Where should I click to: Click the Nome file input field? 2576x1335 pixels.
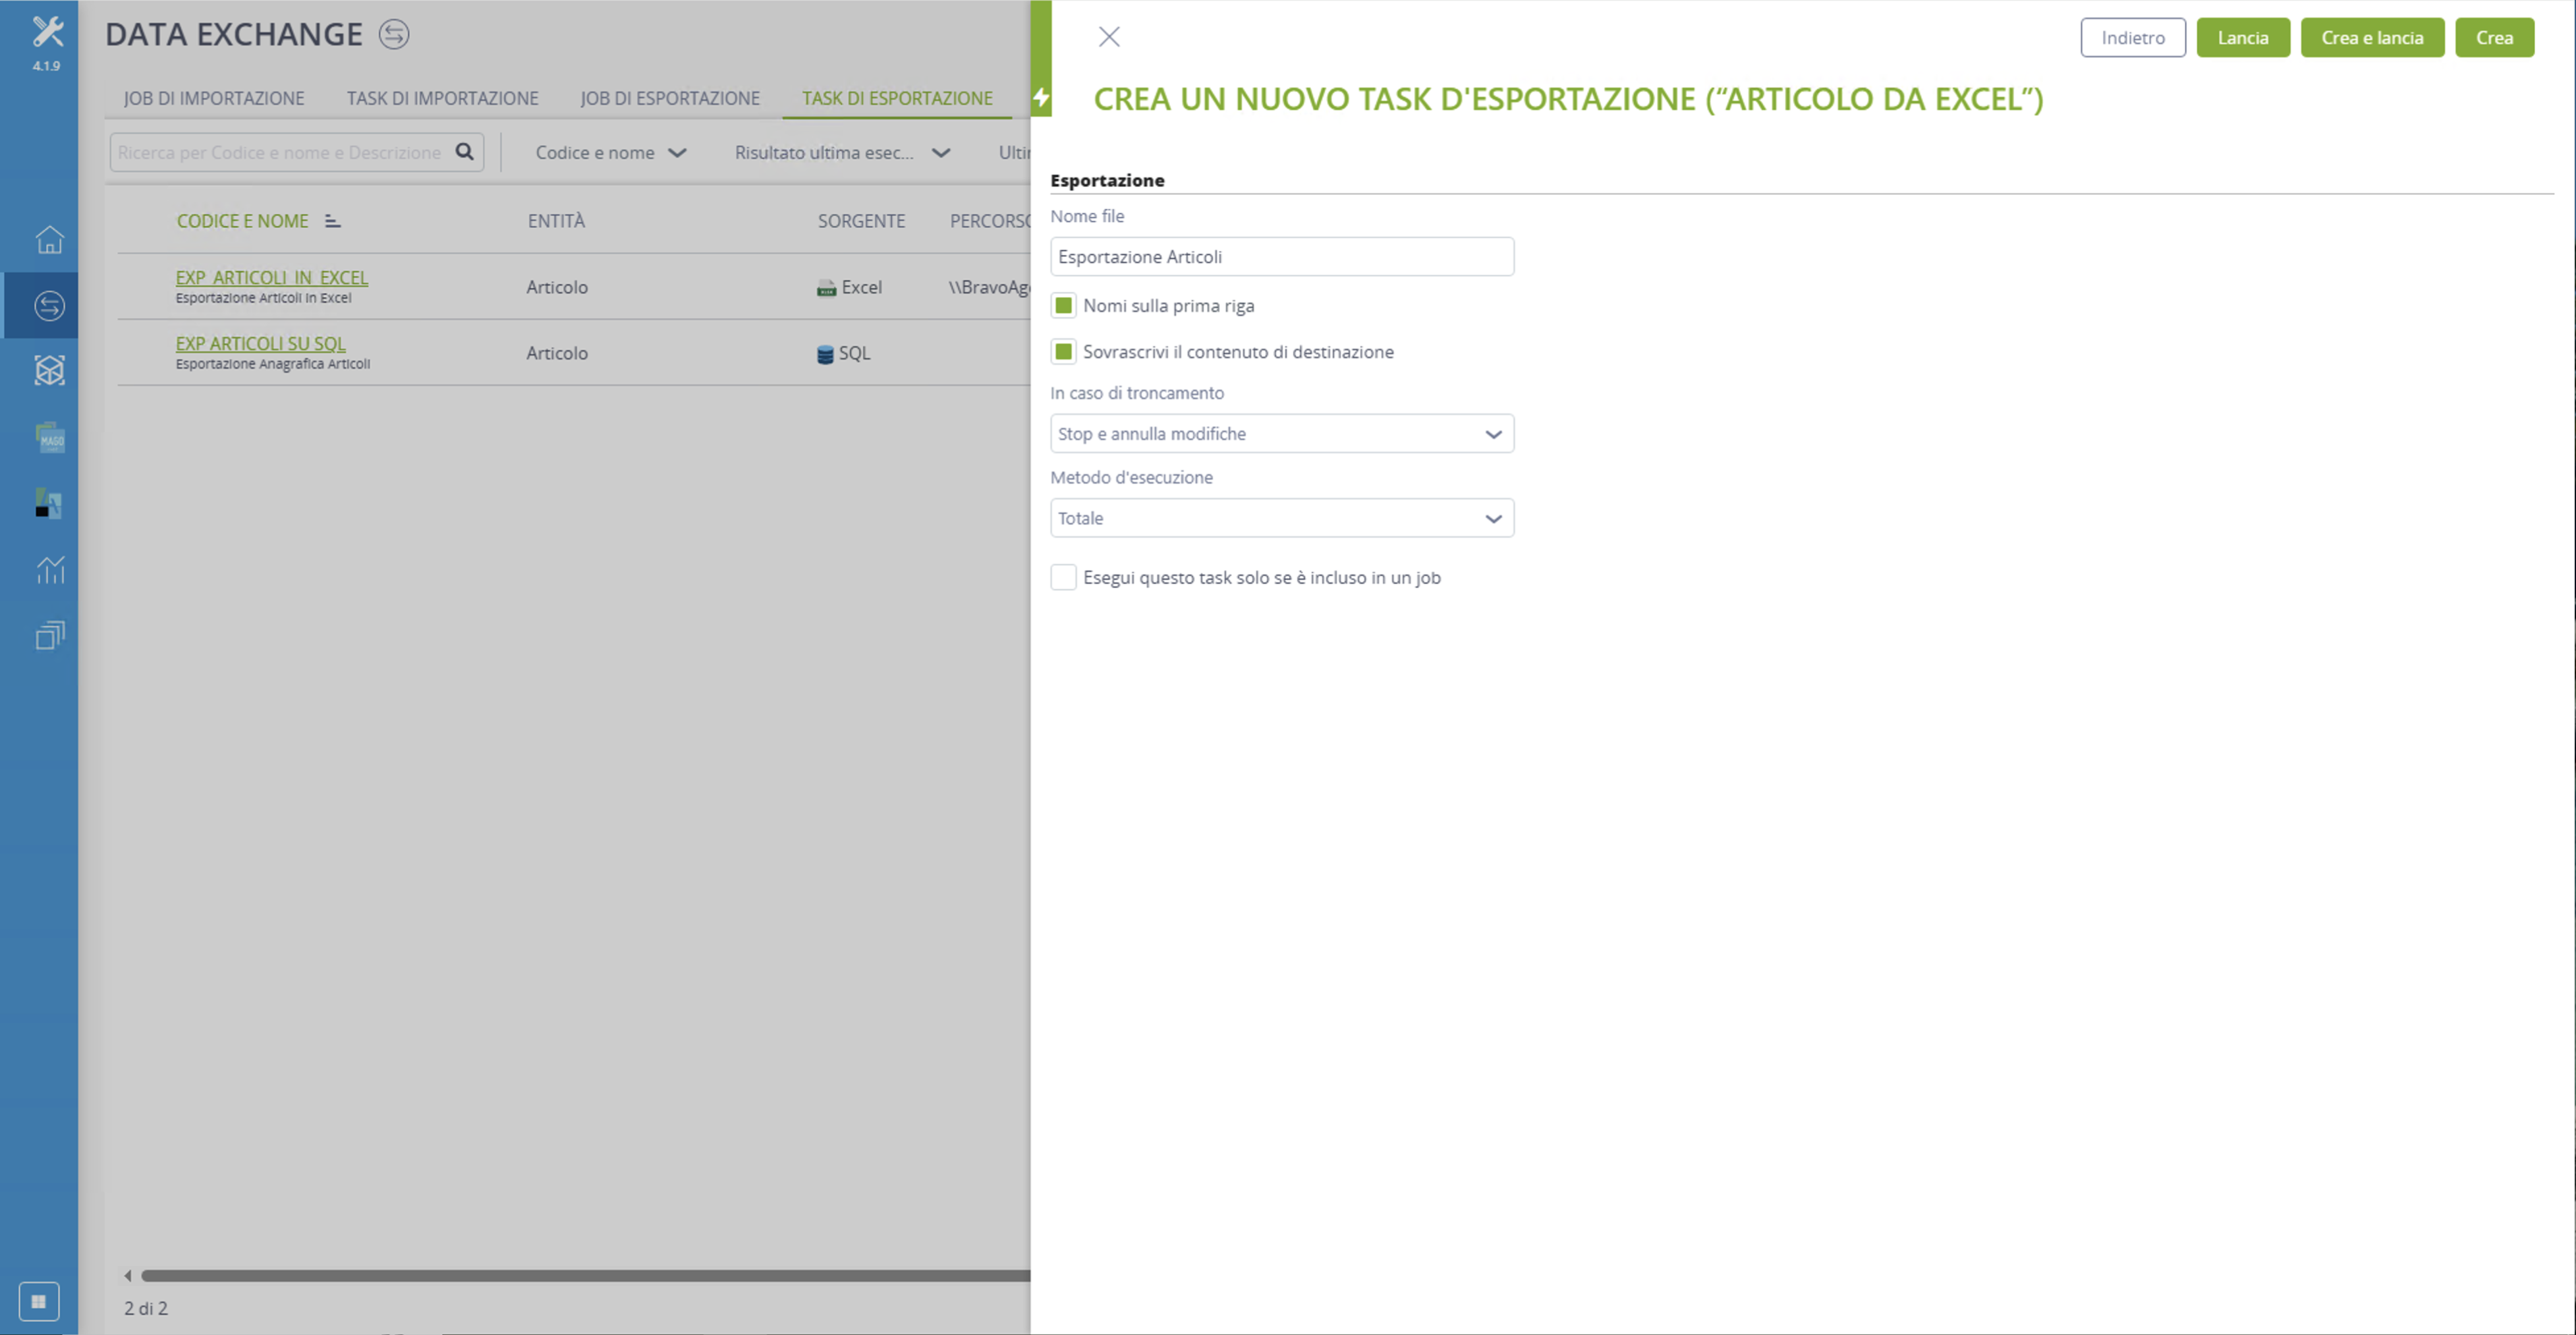(x=1282, y=257)
